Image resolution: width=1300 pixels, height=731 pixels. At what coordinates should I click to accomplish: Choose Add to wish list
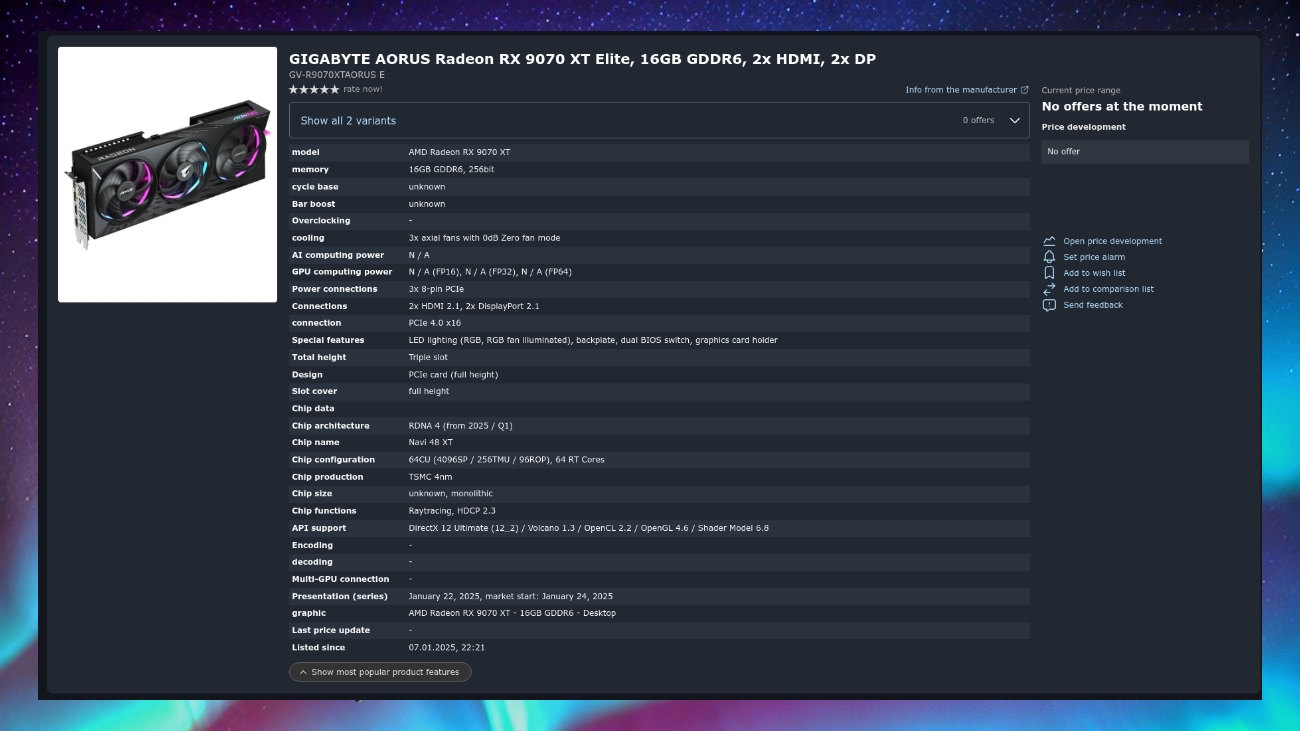point(1094,273)
